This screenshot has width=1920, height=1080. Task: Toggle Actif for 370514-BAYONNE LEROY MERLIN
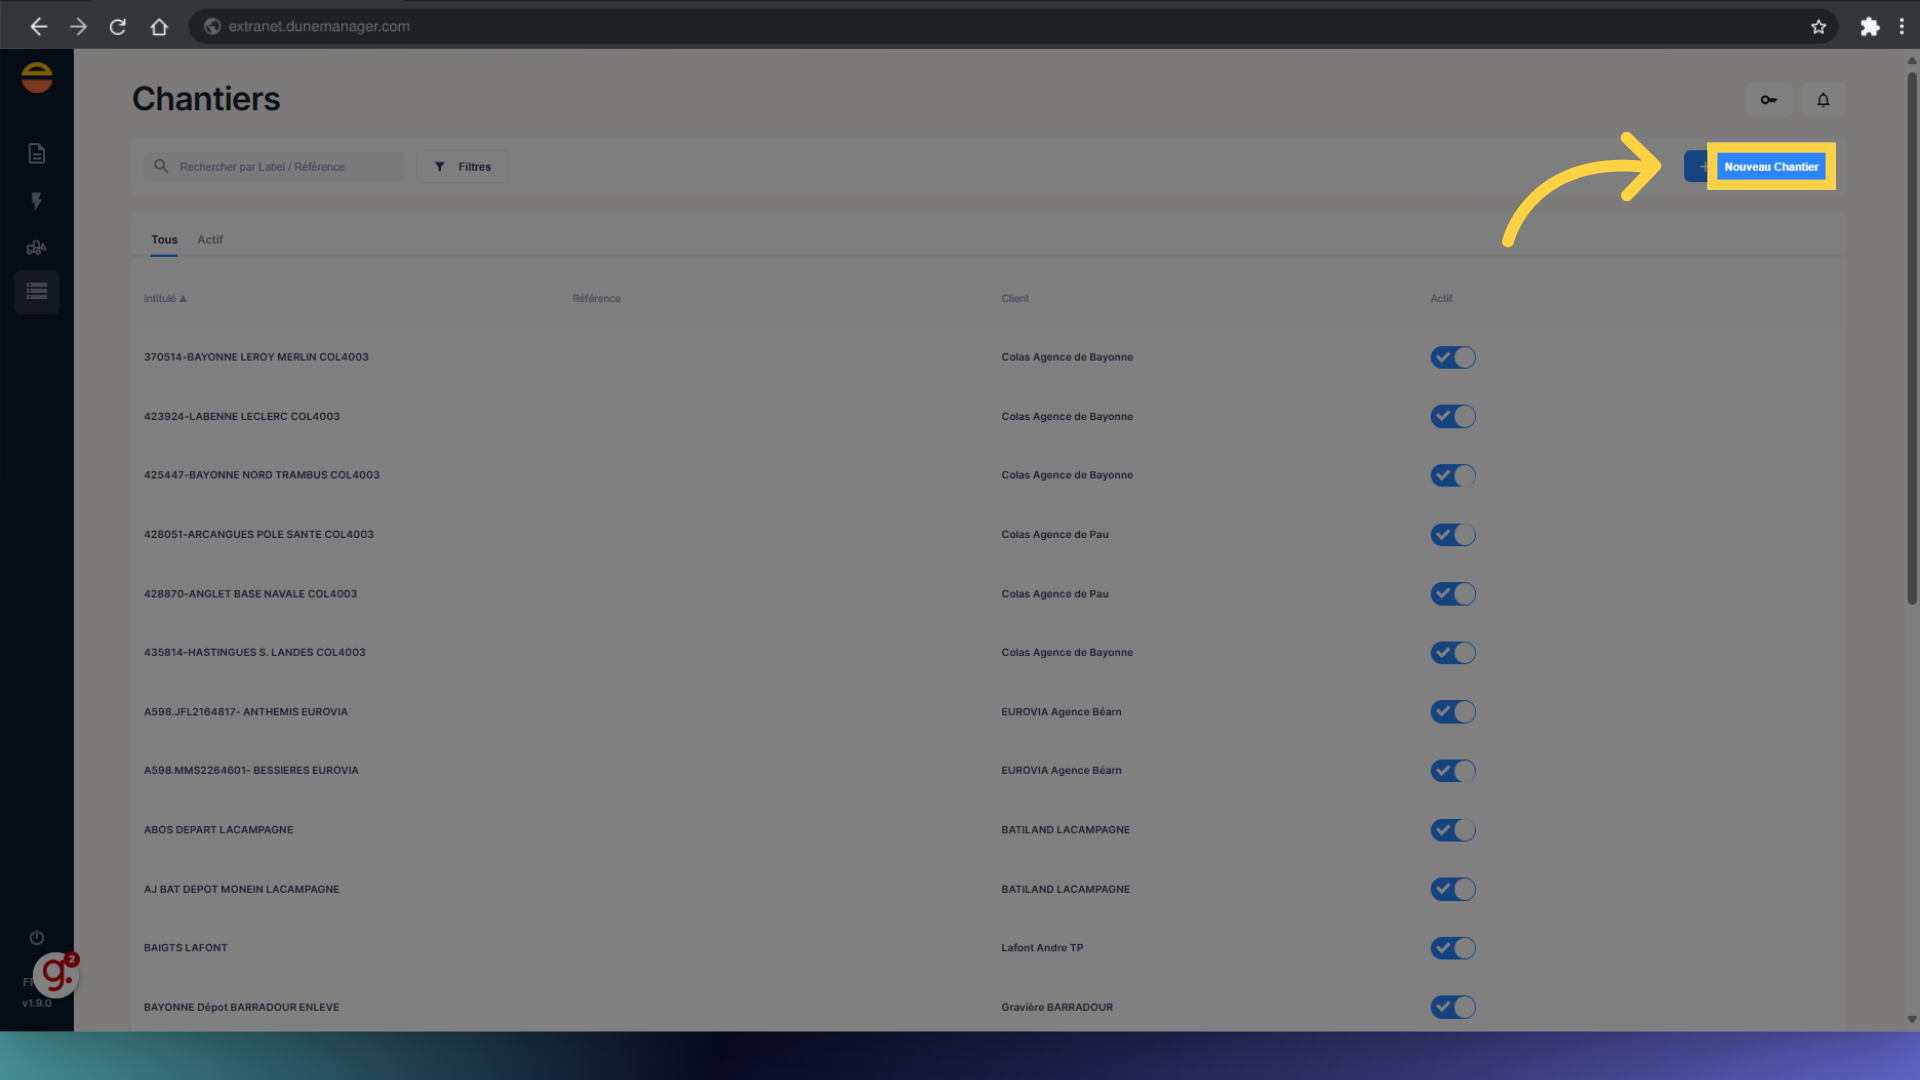point(1452,357)
